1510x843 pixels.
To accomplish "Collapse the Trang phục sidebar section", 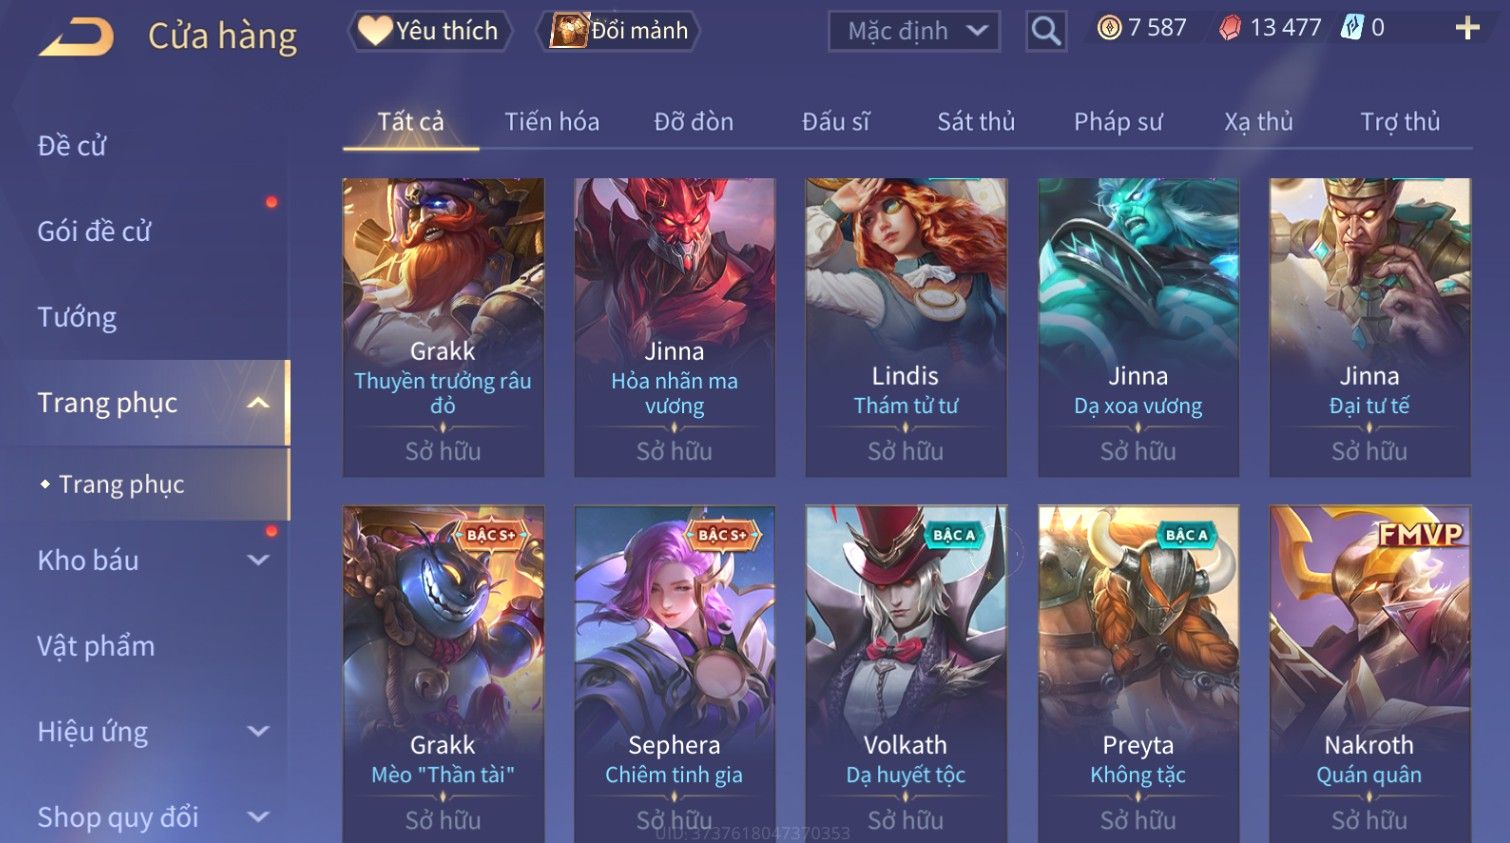I will (x=258, y=403).
